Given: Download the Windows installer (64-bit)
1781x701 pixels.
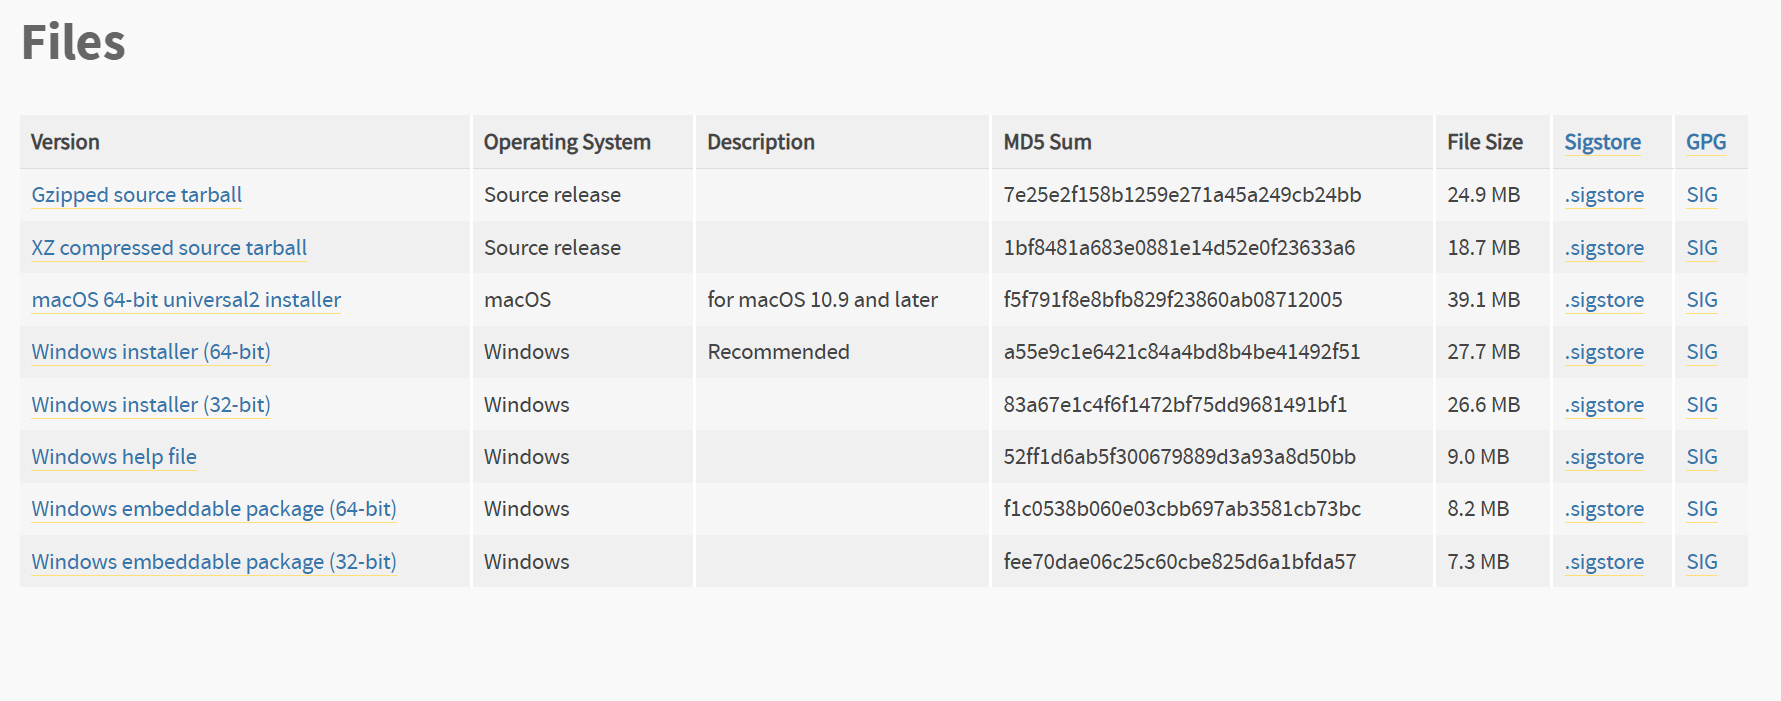Looking at the screenshot, I should (x=151, y=352).
